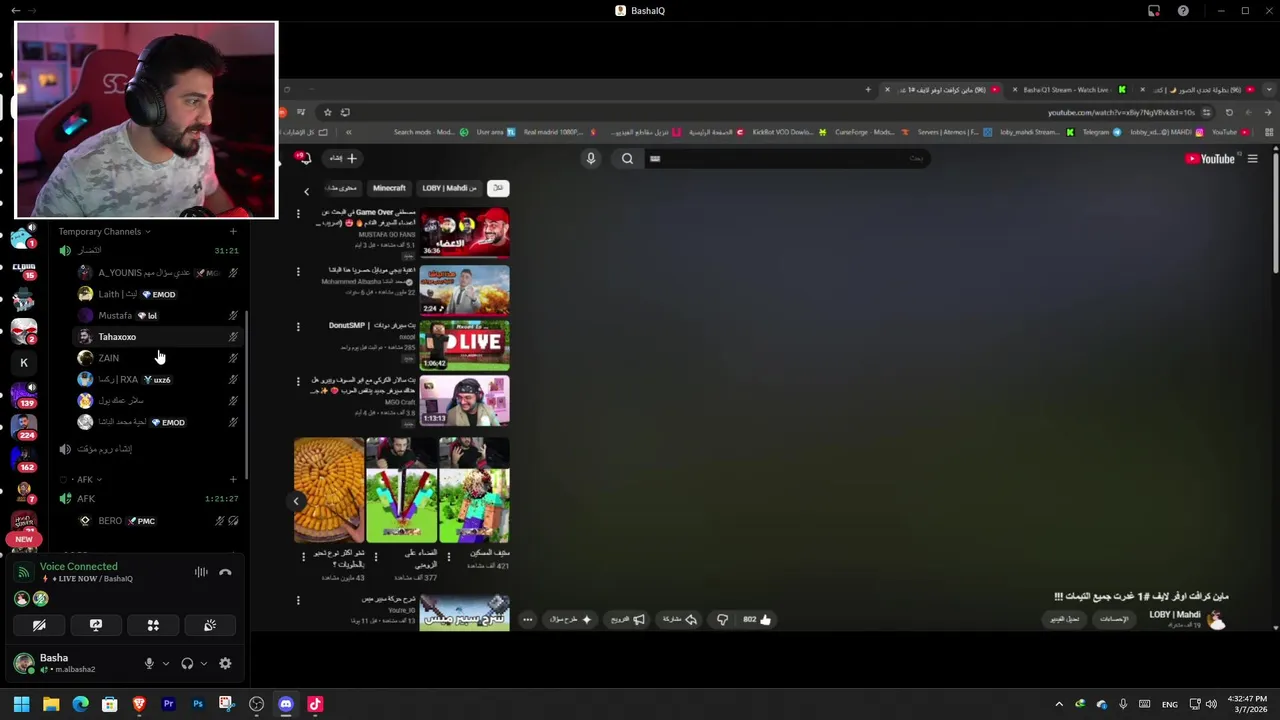Image resolution: width=1280 pixels, height=720 pixels.
Task: Select user ZAIN in voice channel
Action: [x=158, y=358]
